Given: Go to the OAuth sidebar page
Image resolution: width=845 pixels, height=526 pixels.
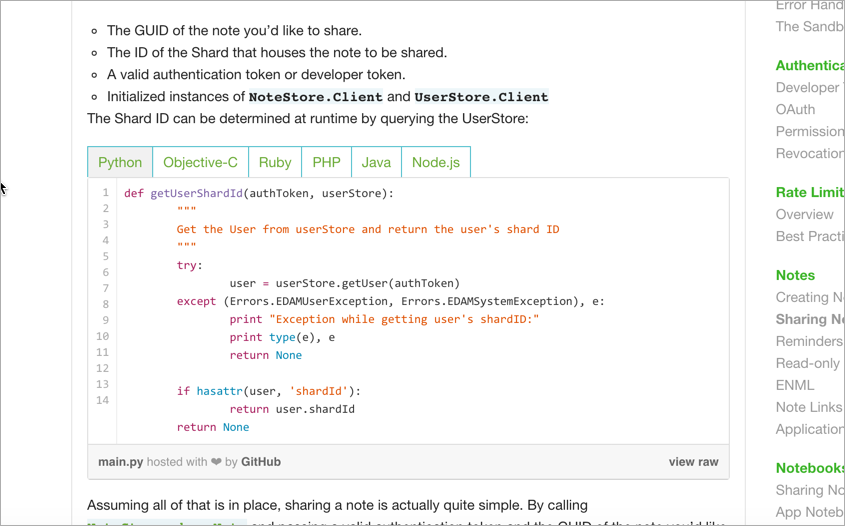Looking at the screenshot, I should click(x=795, y=109).
